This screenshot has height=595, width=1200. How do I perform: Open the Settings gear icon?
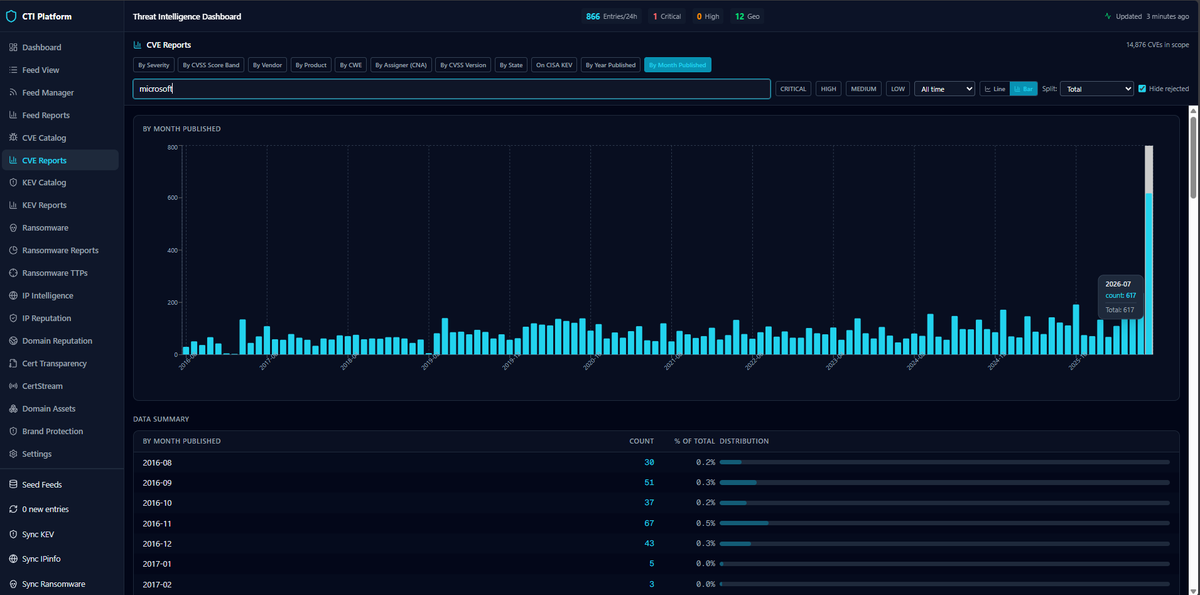pyautogui.click(x=12, y=454)
